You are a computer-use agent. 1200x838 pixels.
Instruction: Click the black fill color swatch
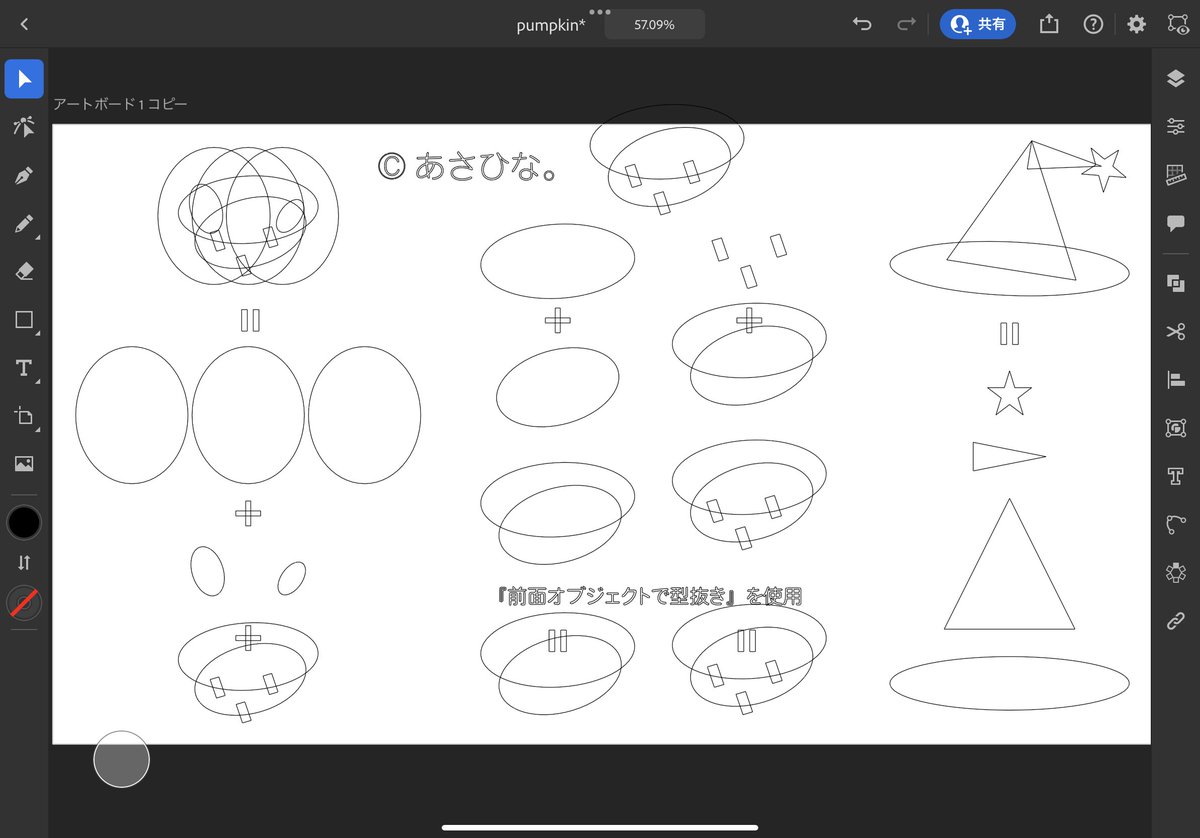24,521
